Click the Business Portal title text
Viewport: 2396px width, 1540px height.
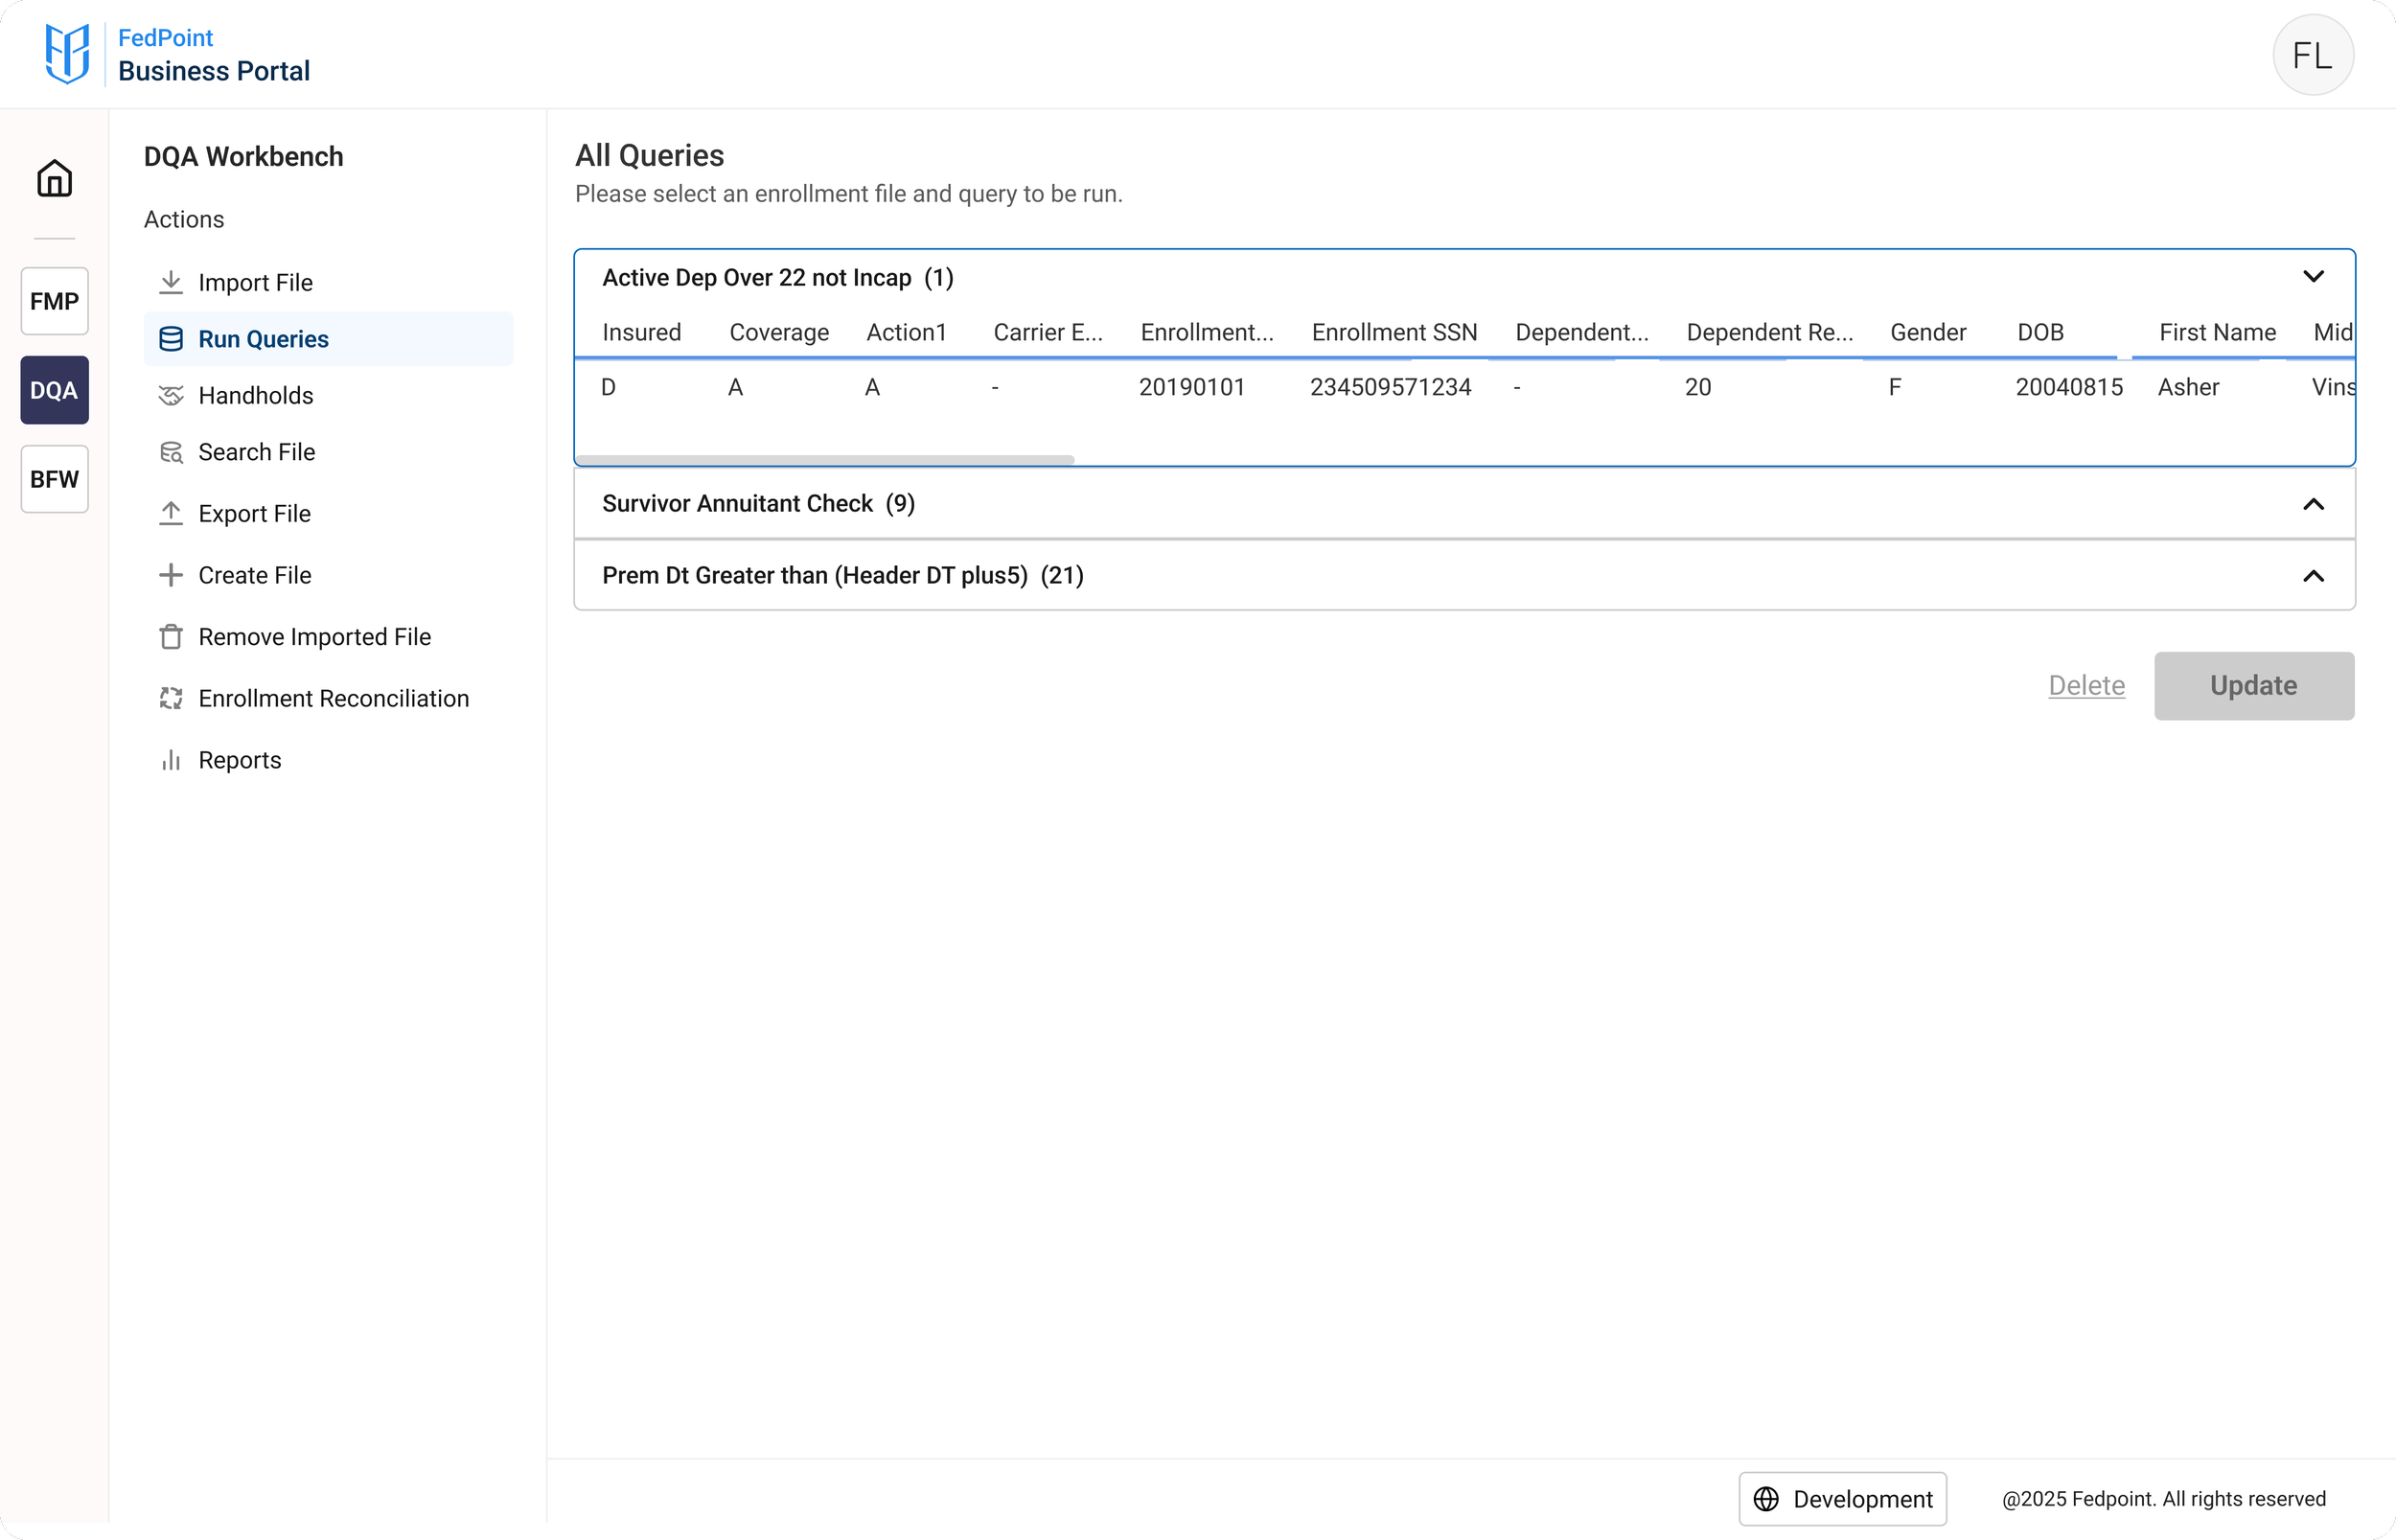214,71
